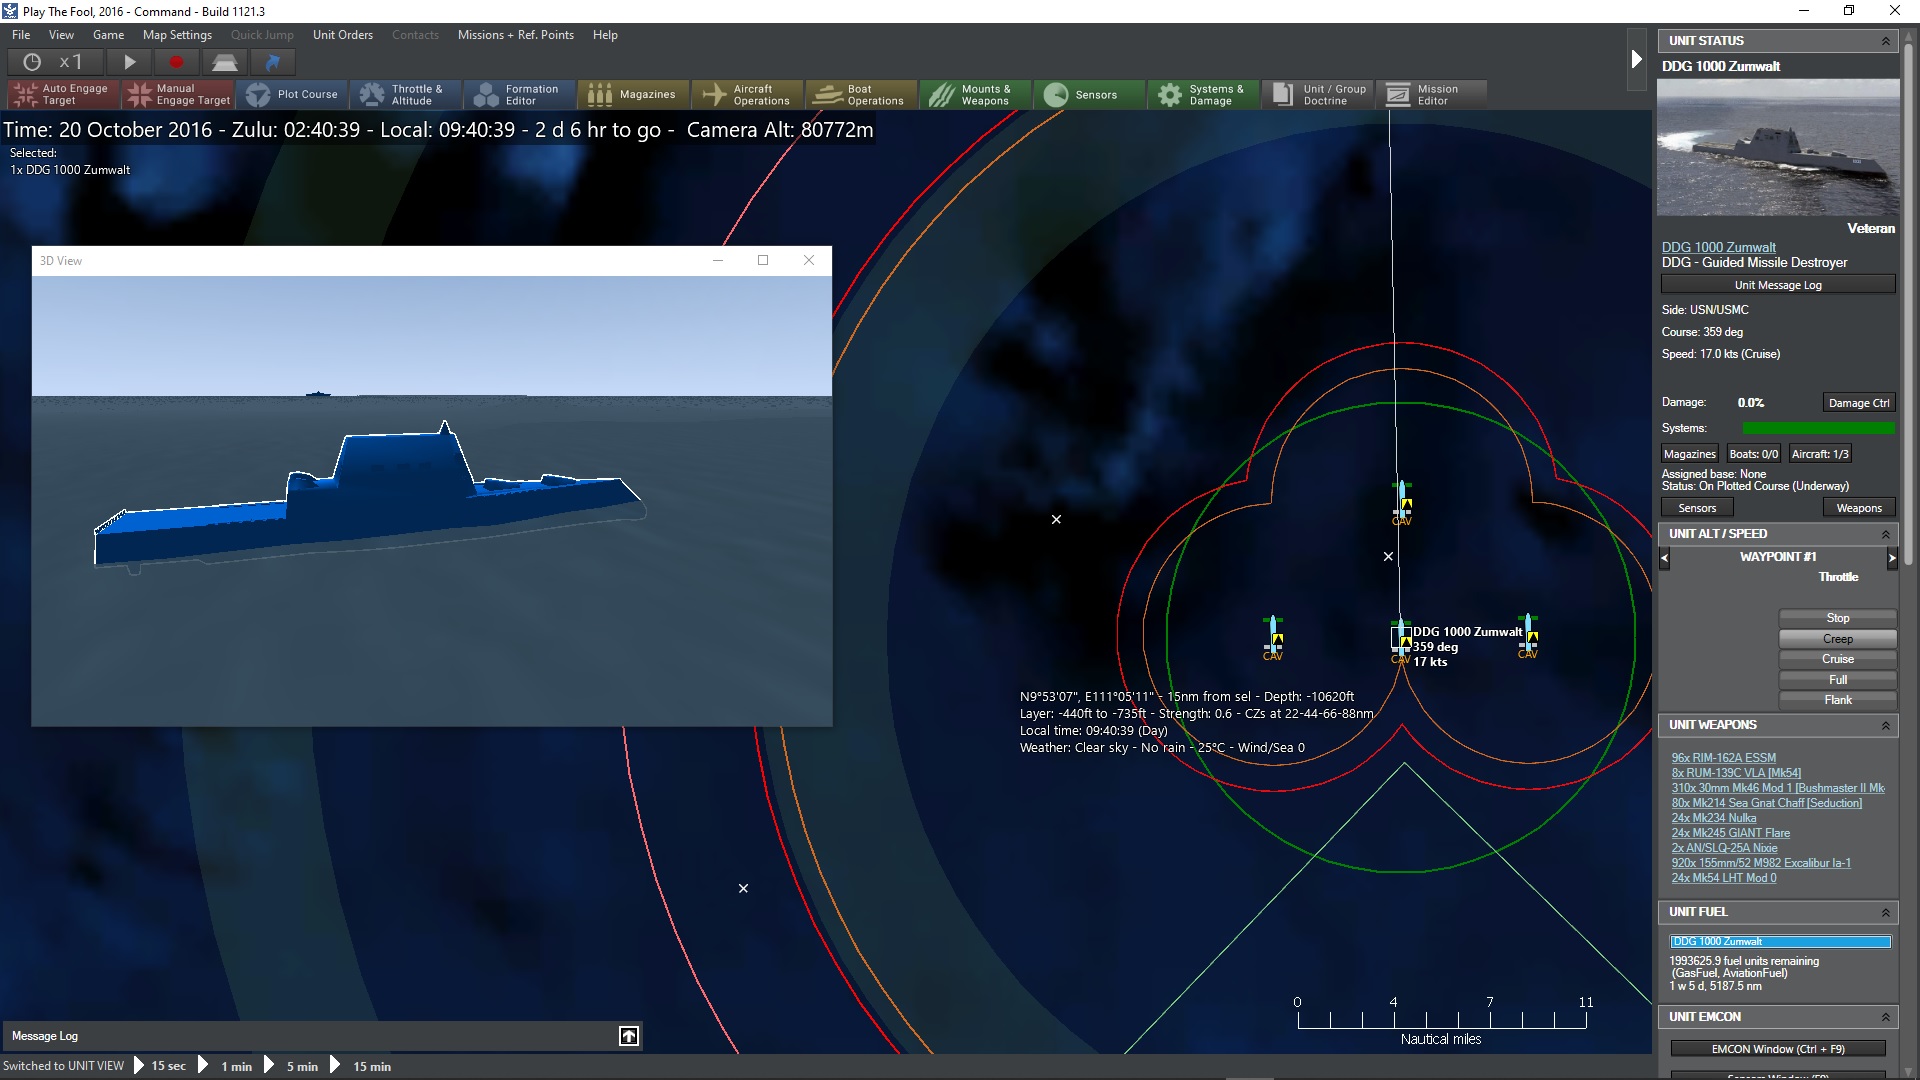Select the DDG 1000 Zumwalt unit on map
This screenshot has height=1080, width=1920.
[1401, 637]
